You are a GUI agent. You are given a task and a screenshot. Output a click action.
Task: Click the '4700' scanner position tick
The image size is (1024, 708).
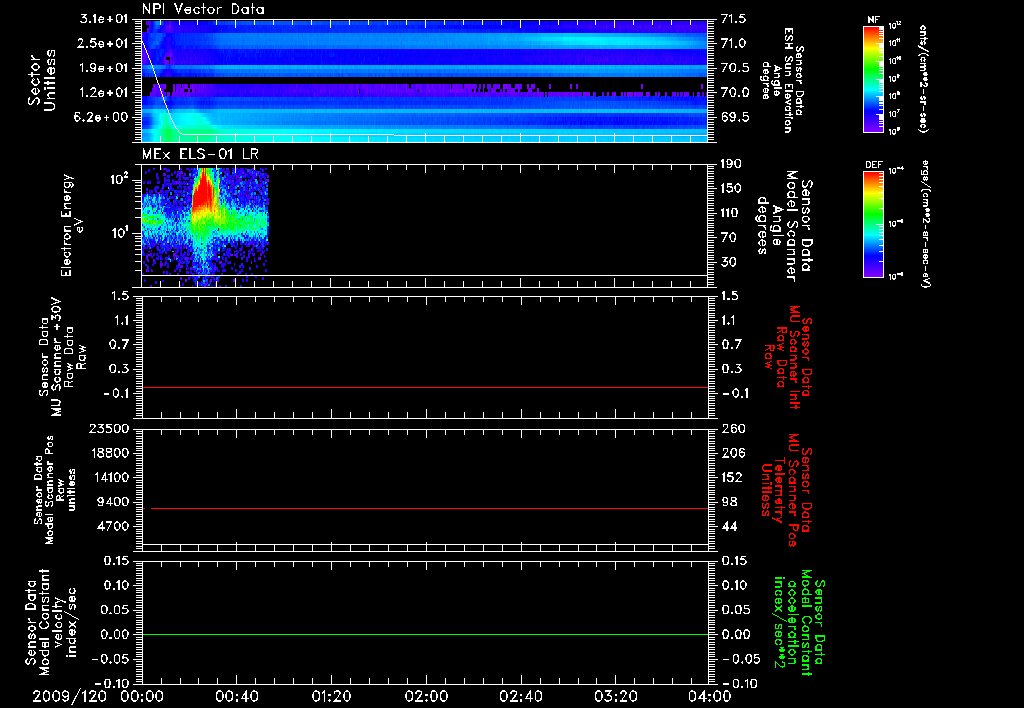112,526
